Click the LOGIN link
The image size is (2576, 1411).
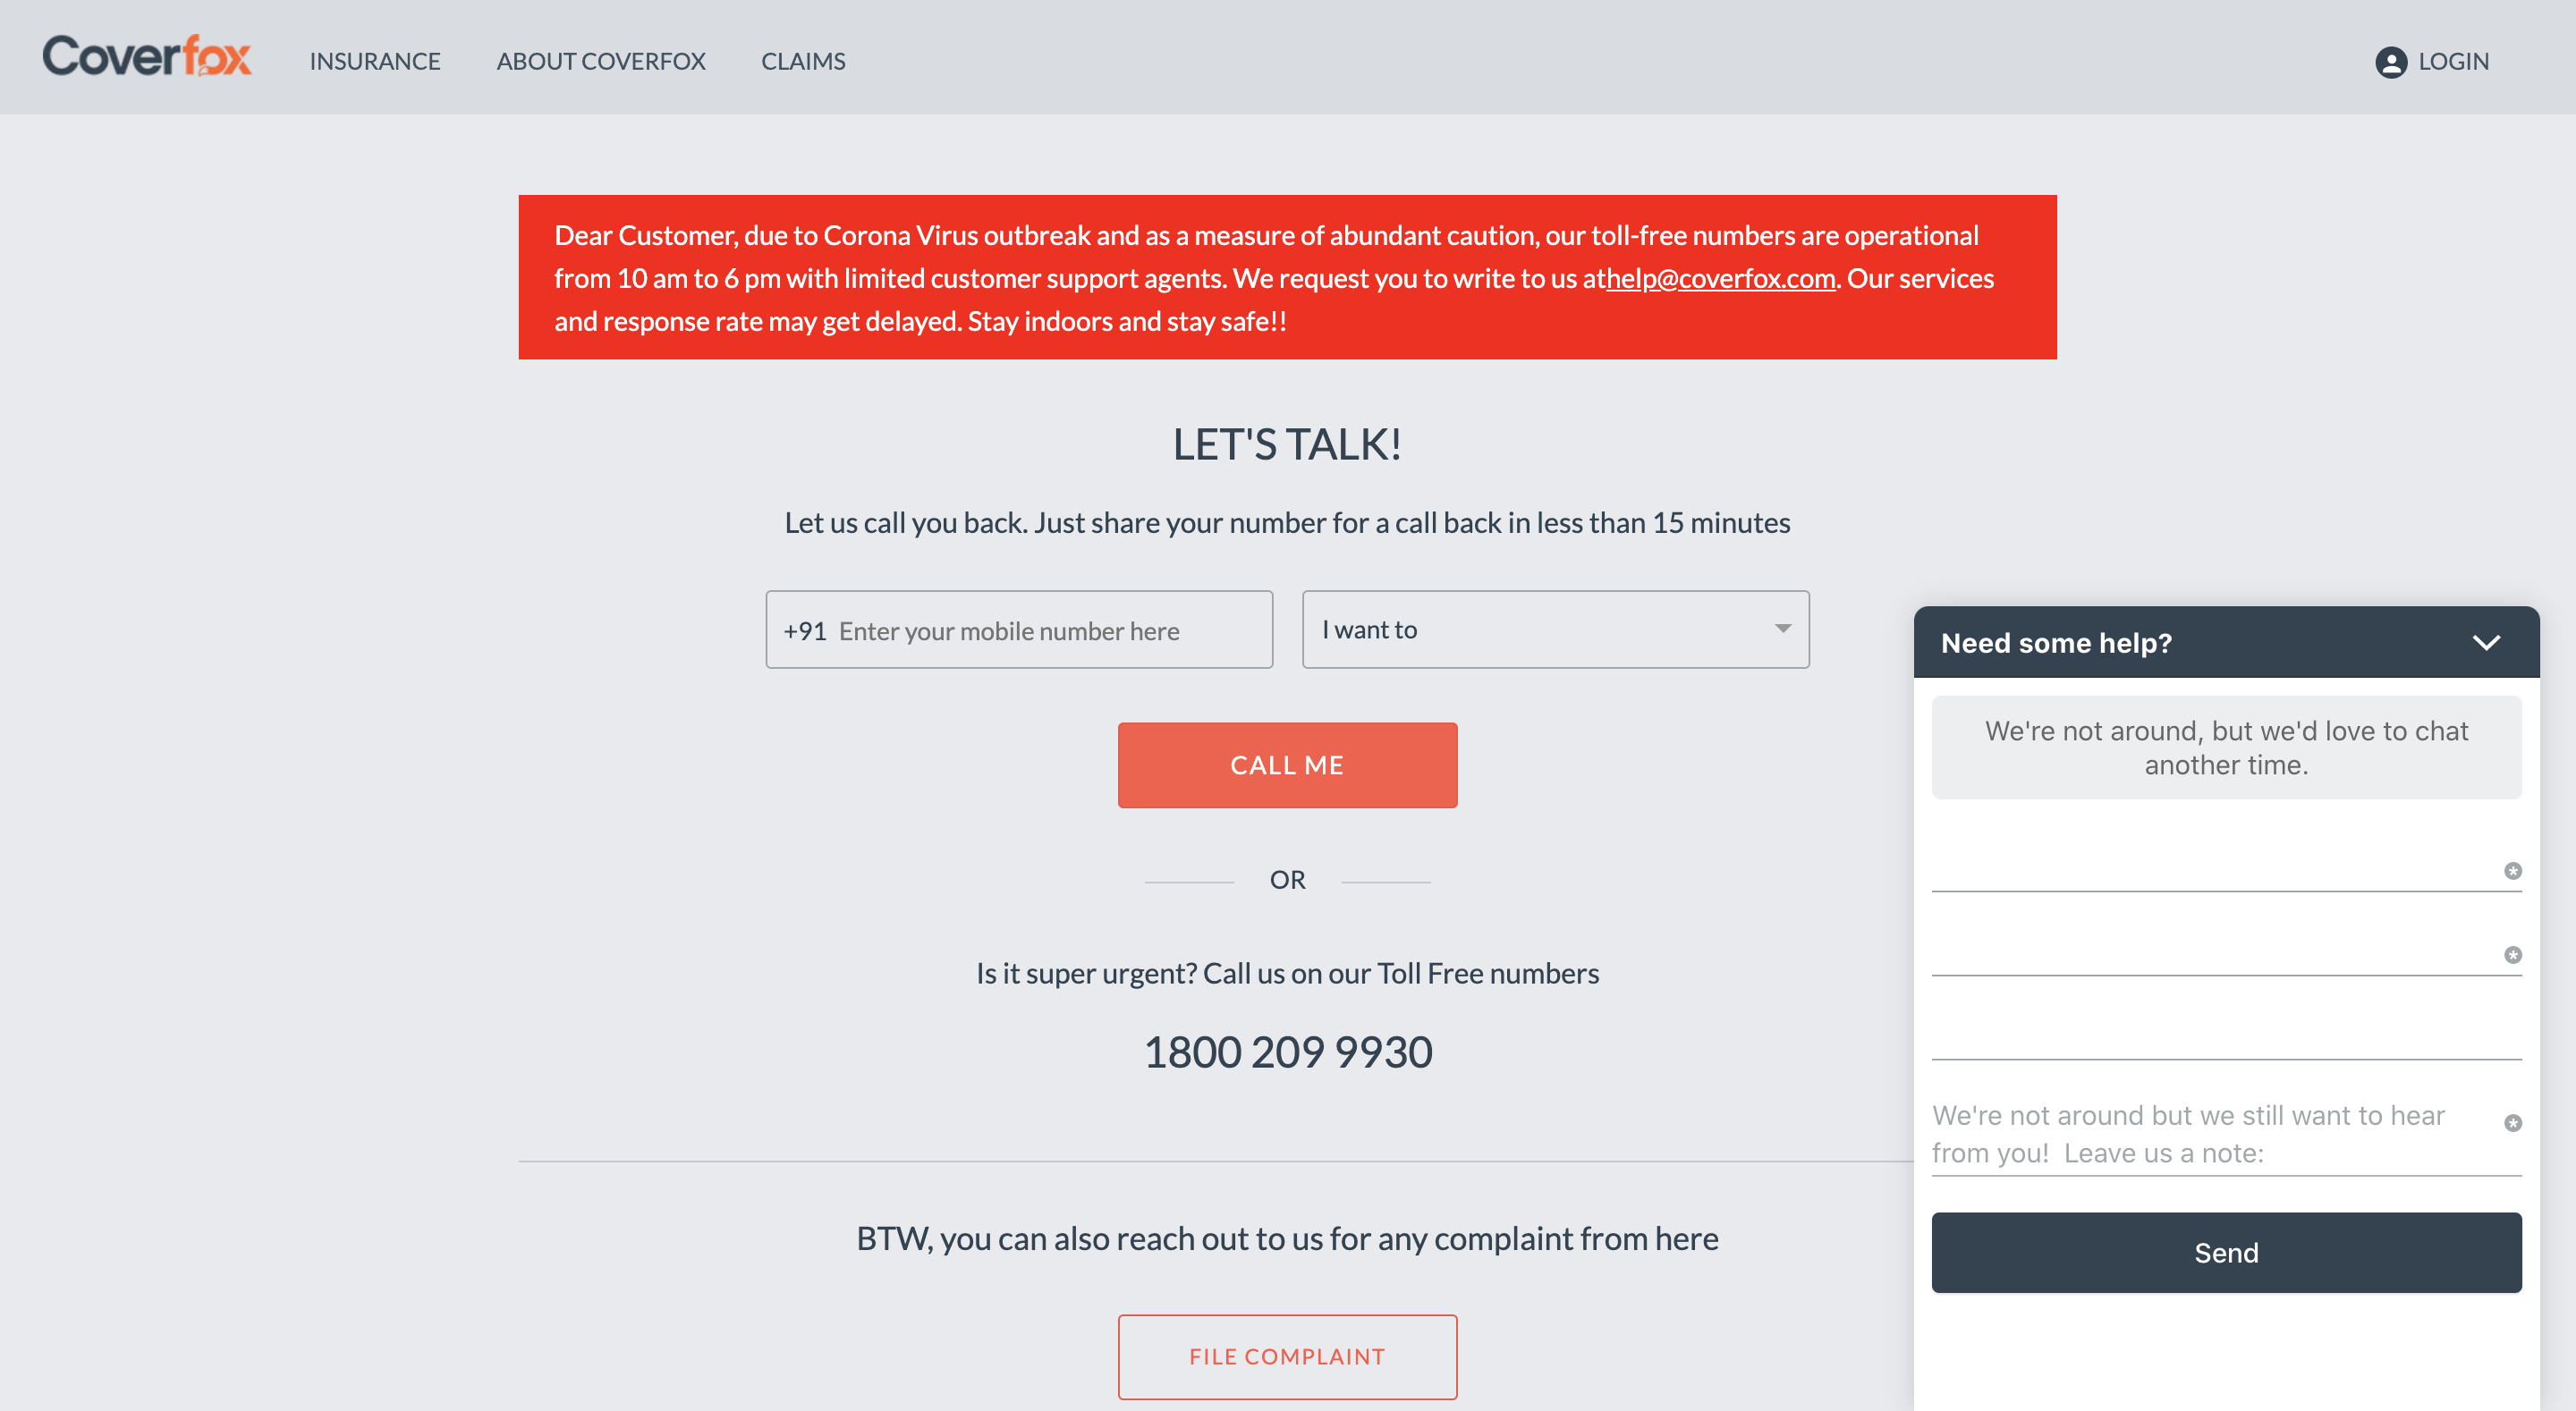click(2453, 62)
